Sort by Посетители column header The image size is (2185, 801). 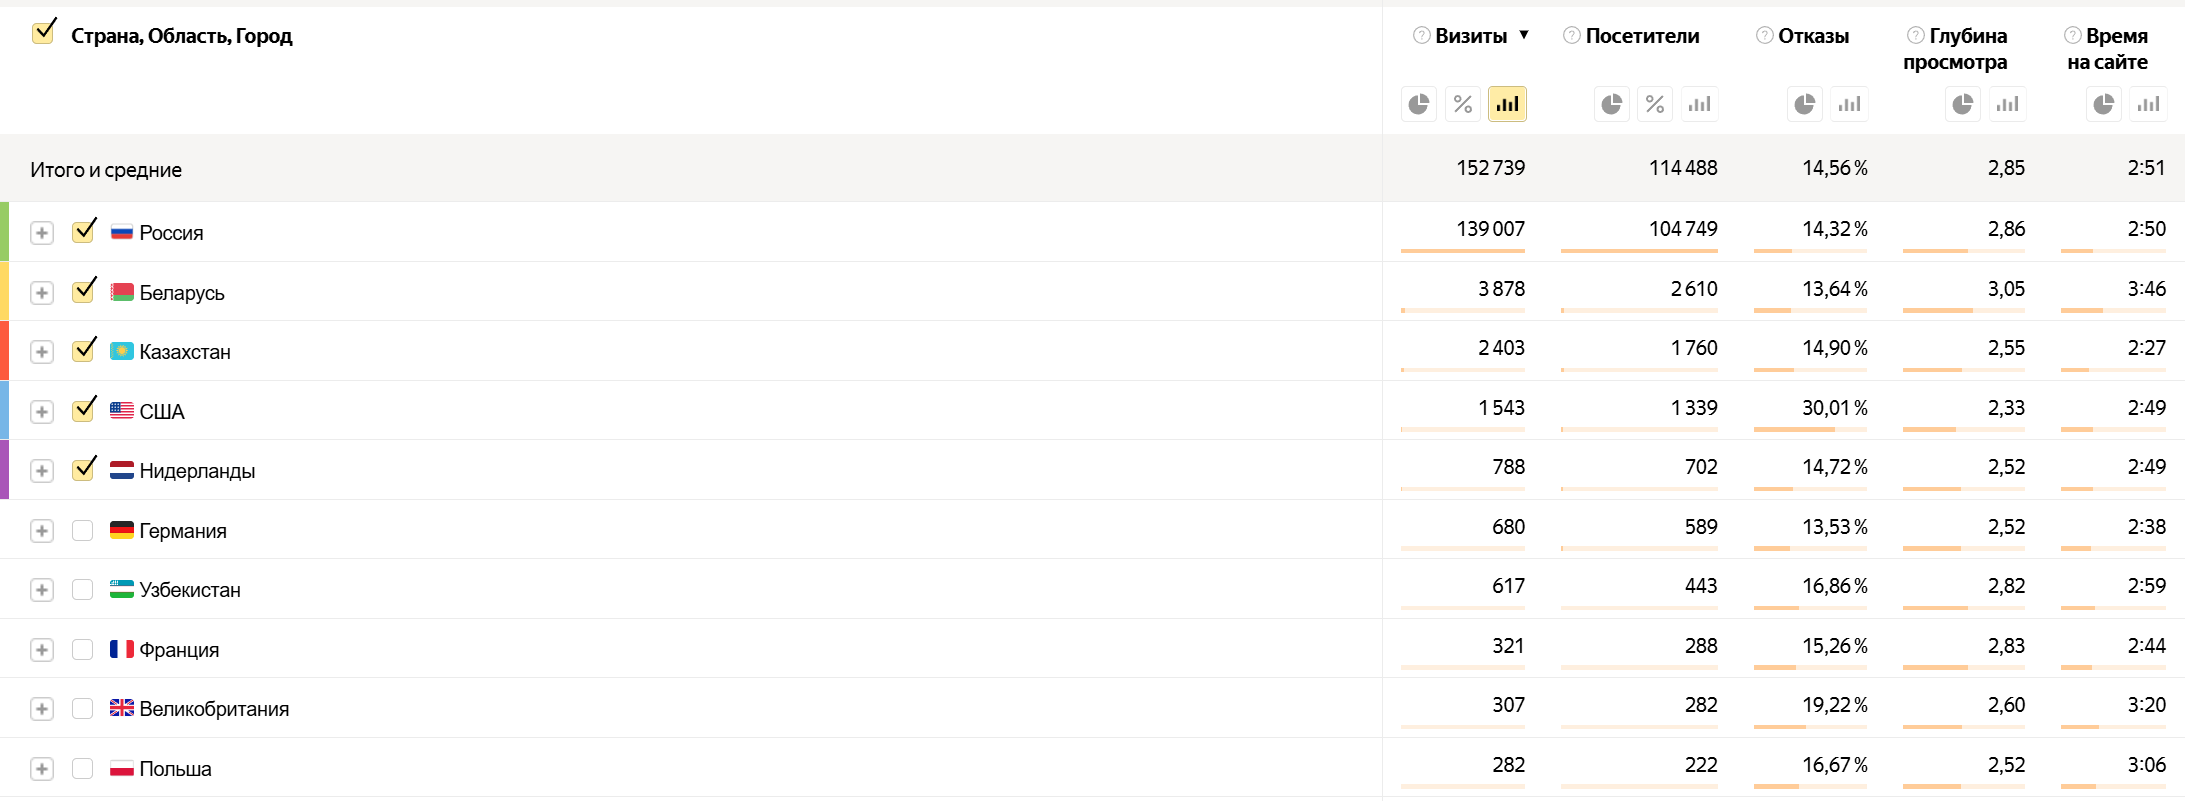1642,36
